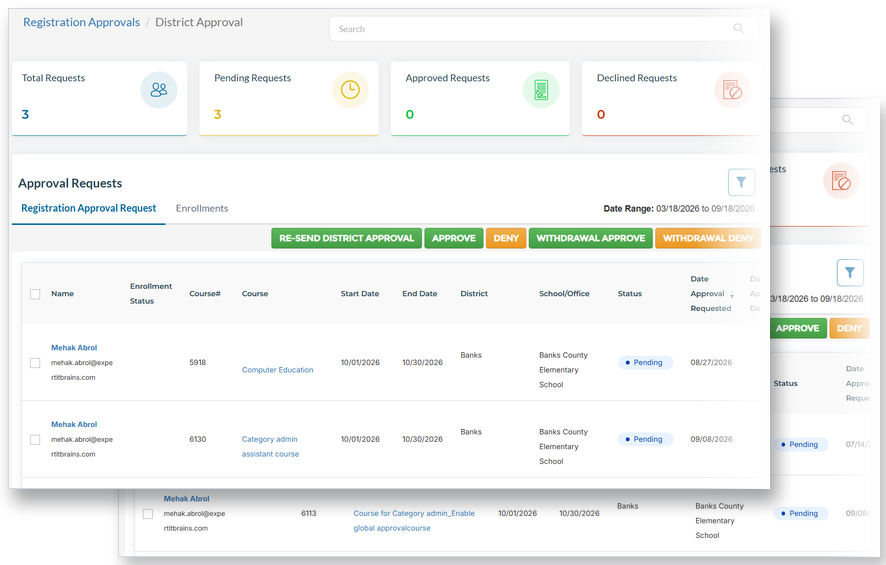Open the filter funnel in front window

(741, 182)
